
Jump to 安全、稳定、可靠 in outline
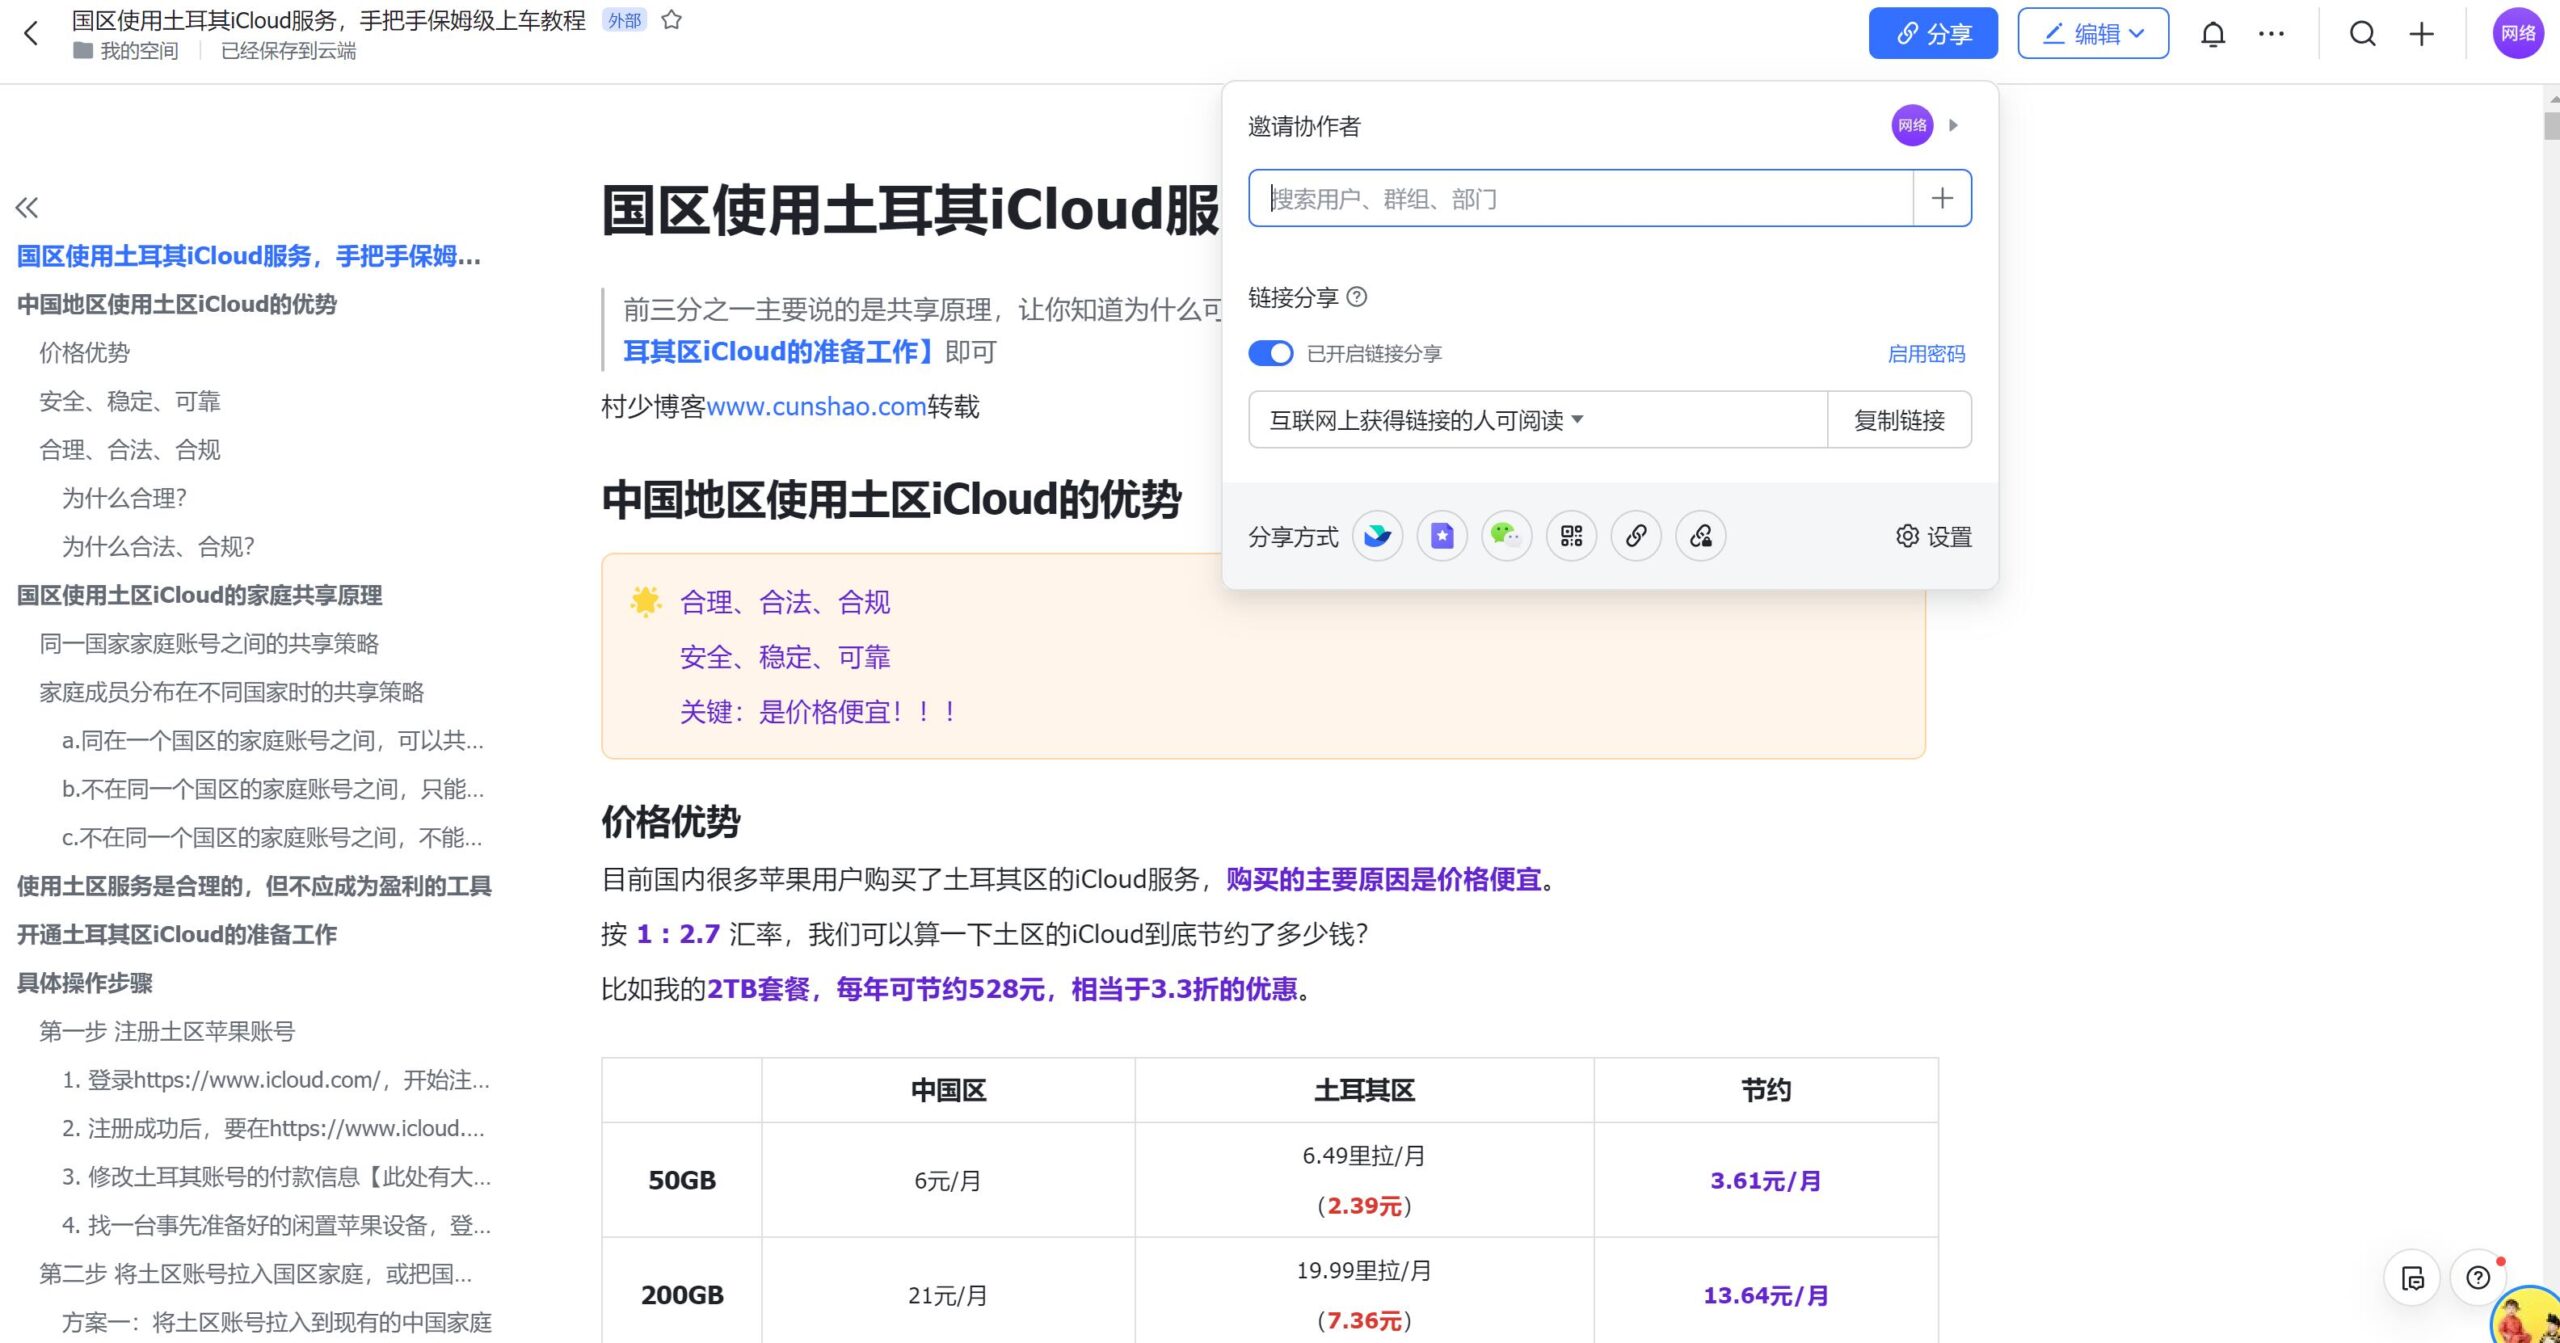[x=129, y=401]
